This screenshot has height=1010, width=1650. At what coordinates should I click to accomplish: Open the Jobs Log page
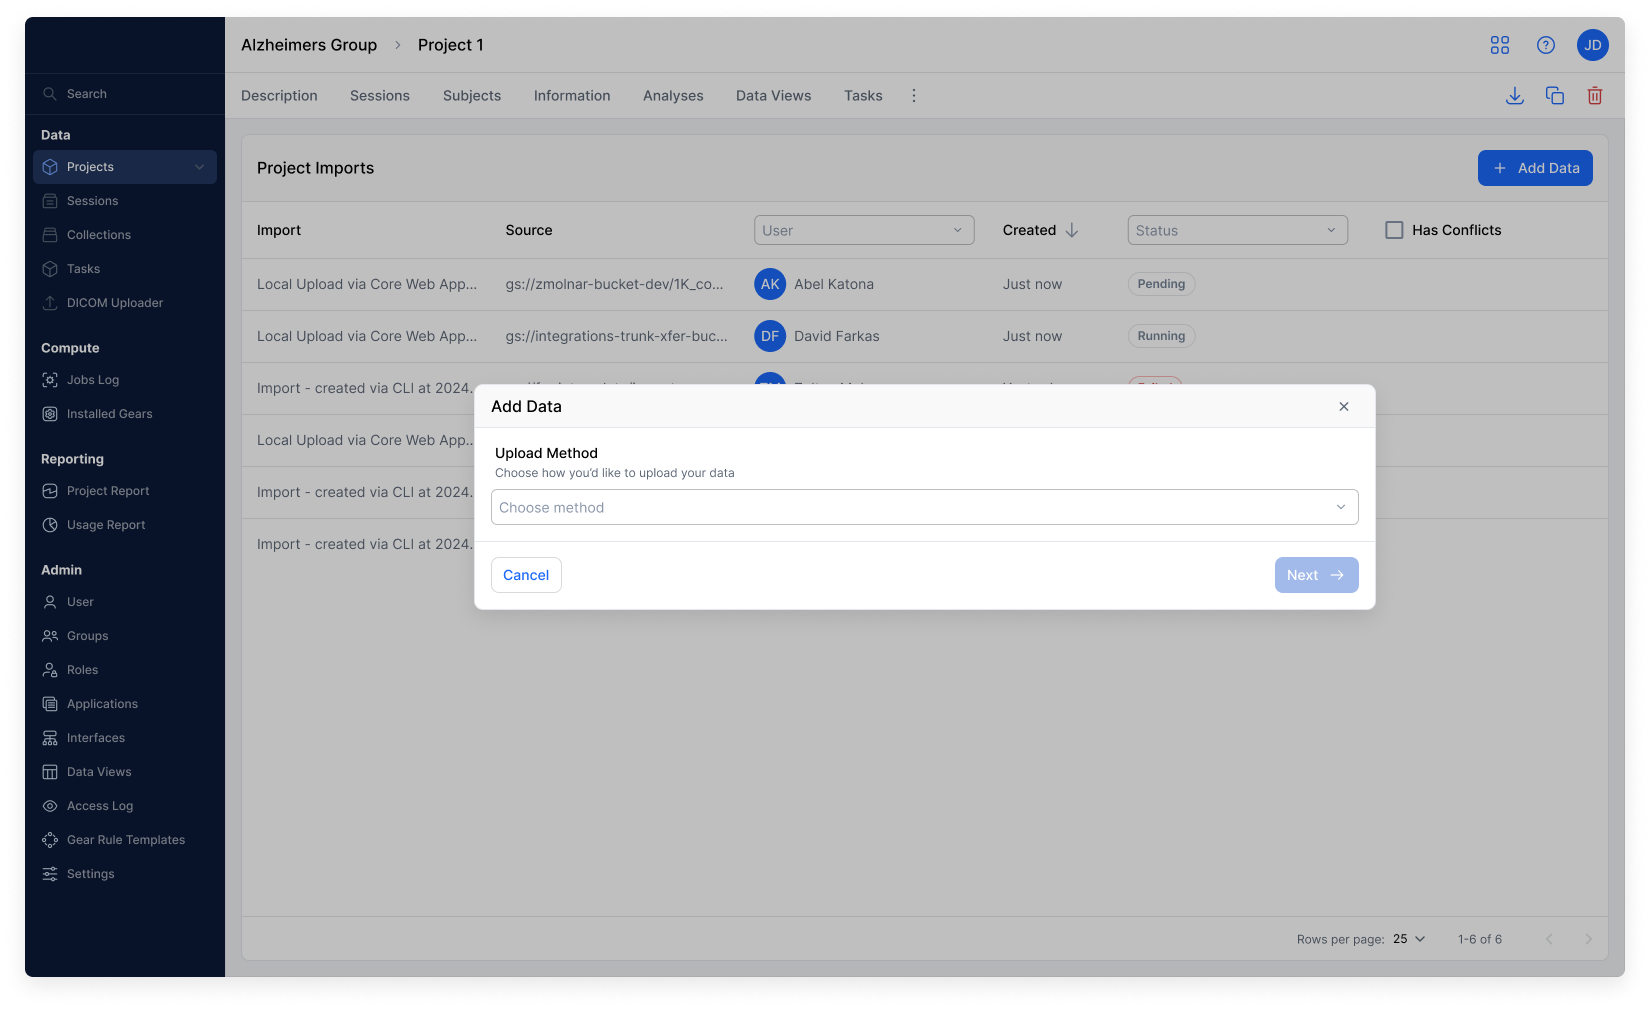click(x=93, y=380)
